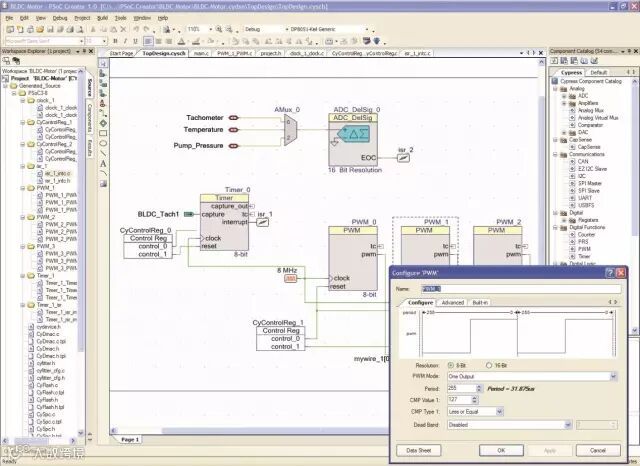Click the Data Sheet button
Screen dimensions: 640x466
419,450
